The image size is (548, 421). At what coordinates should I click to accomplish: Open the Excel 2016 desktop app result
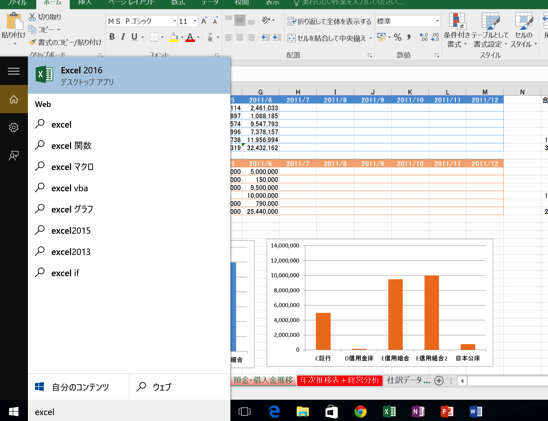[x=129, y=75]
